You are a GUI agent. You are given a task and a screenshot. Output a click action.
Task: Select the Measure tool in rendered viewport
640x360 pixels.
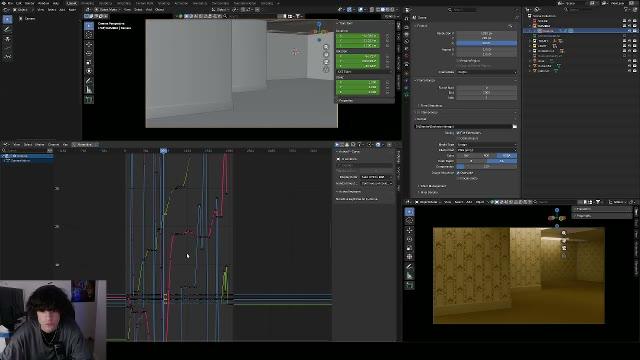point(409,276)
